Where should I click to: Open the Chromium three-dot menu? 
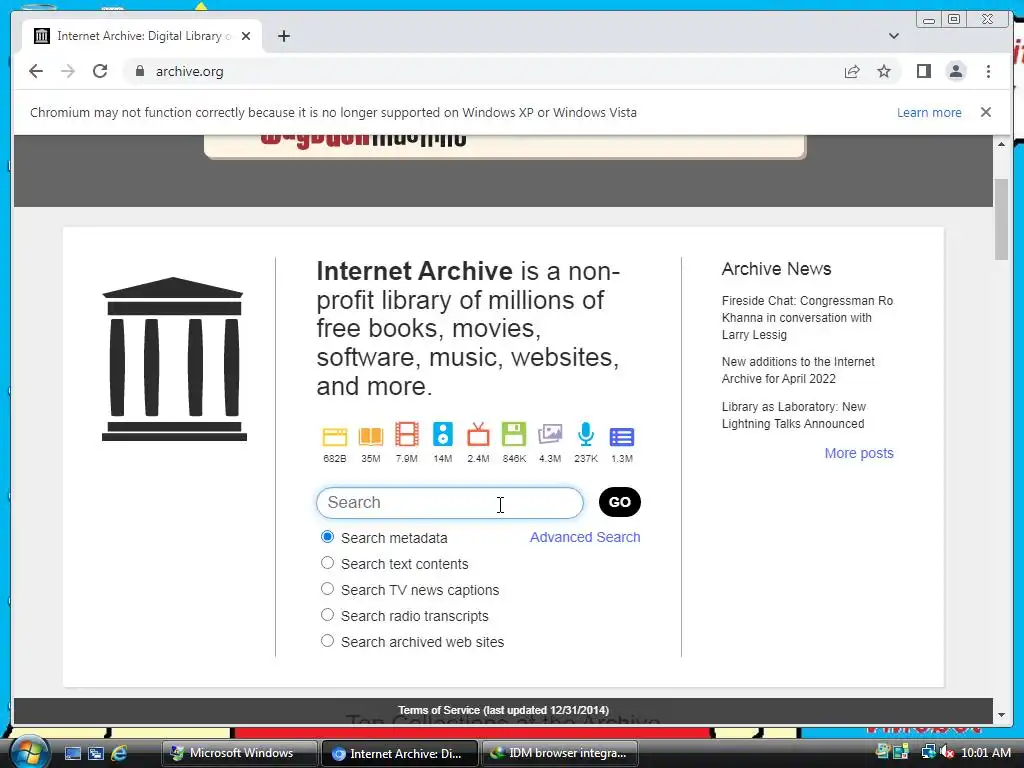pyautogui.click(x=988, y=71)
